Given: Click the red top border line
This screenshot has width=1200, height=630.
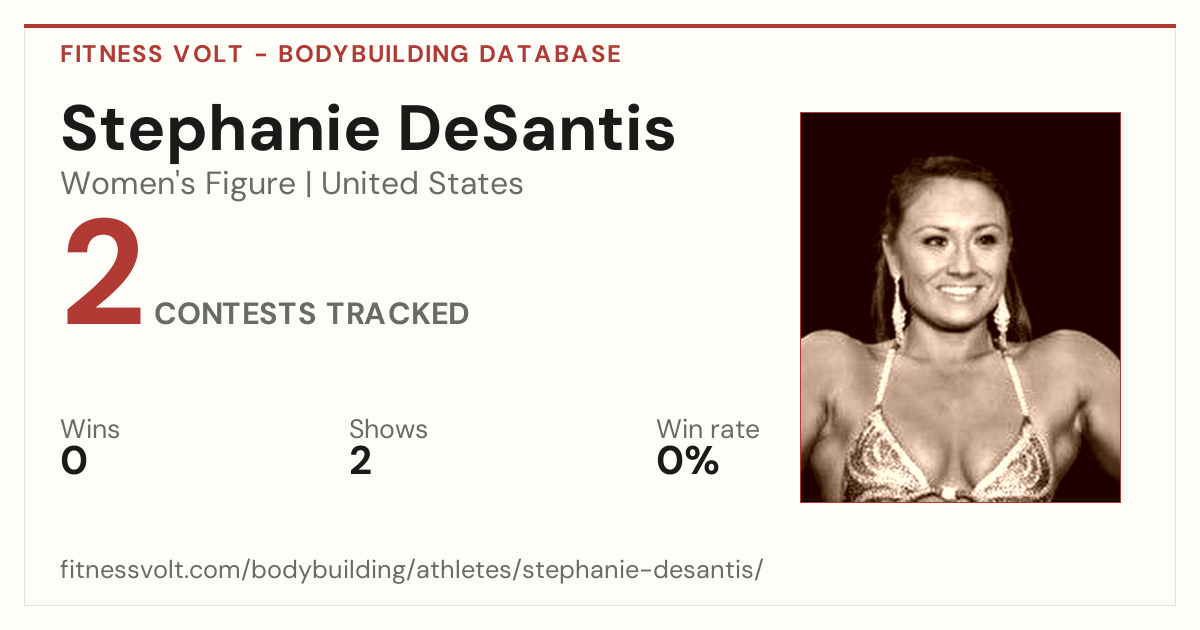Looking at the screenshot, I should click(x=600, y=26).
